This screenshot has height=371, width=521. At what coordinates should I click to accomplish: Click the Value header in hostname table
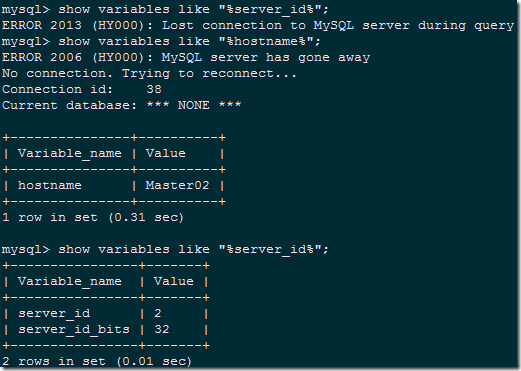[166, 153]
